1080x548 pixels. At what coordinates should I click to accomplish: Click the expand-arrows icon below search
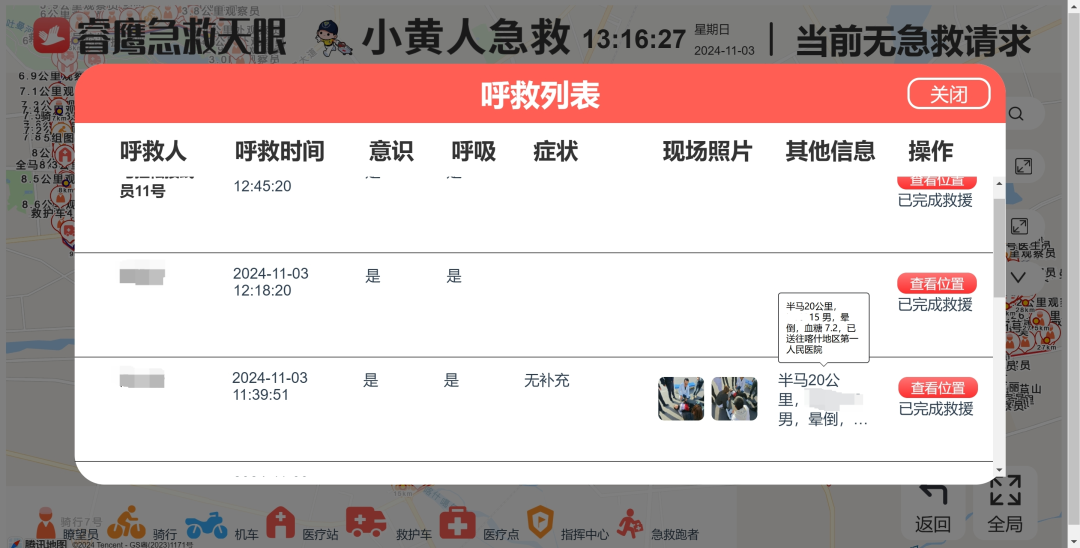[x=1024, y=166]
